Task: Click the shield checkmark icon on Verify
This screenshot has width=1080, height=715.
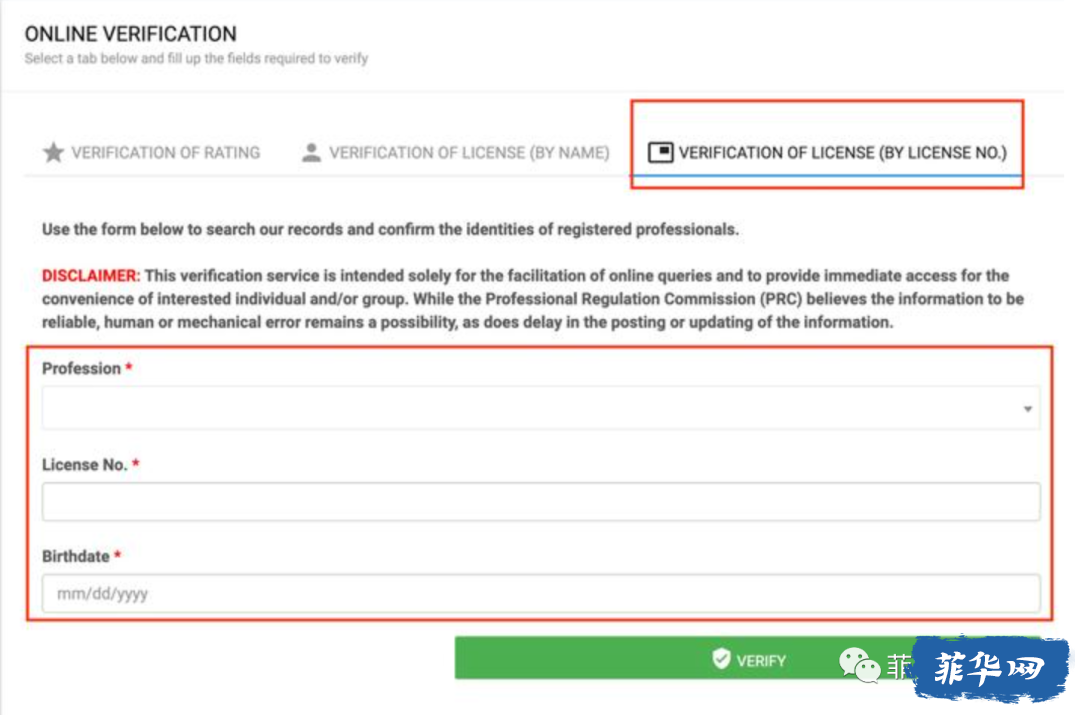Action: click(x=721, y=659)
